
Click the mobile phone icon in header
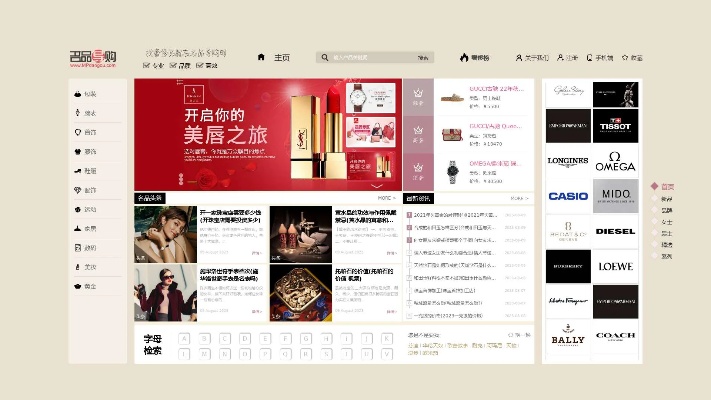tap(589, 58)
